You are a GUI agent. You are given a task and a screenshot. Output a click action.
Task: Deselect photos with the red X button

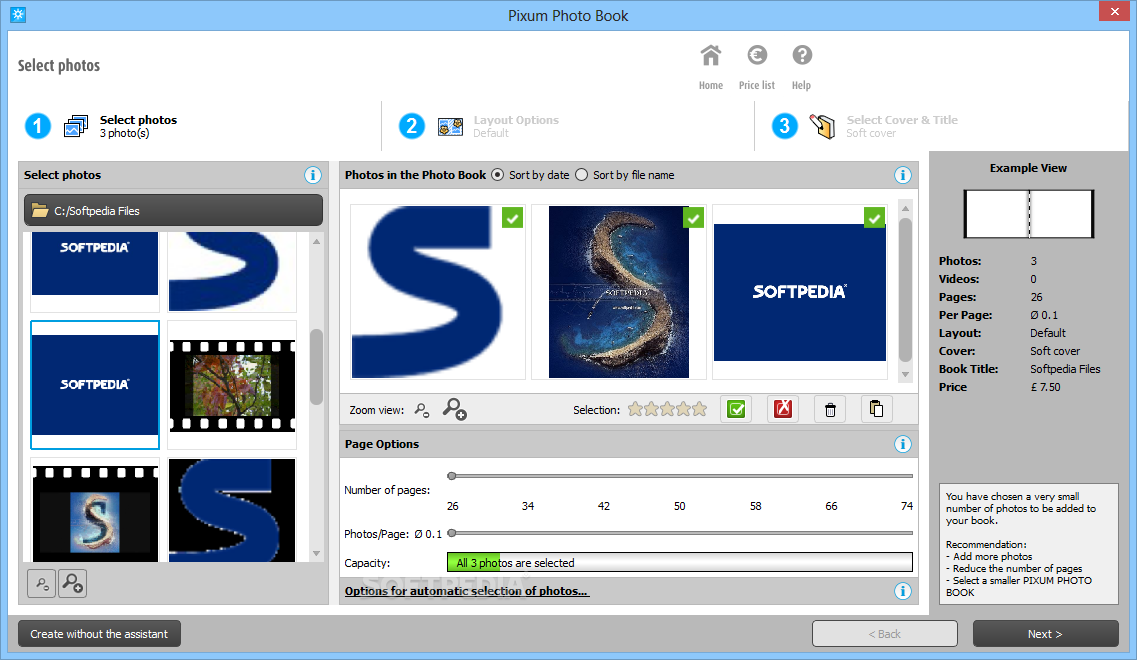point(783,410)
